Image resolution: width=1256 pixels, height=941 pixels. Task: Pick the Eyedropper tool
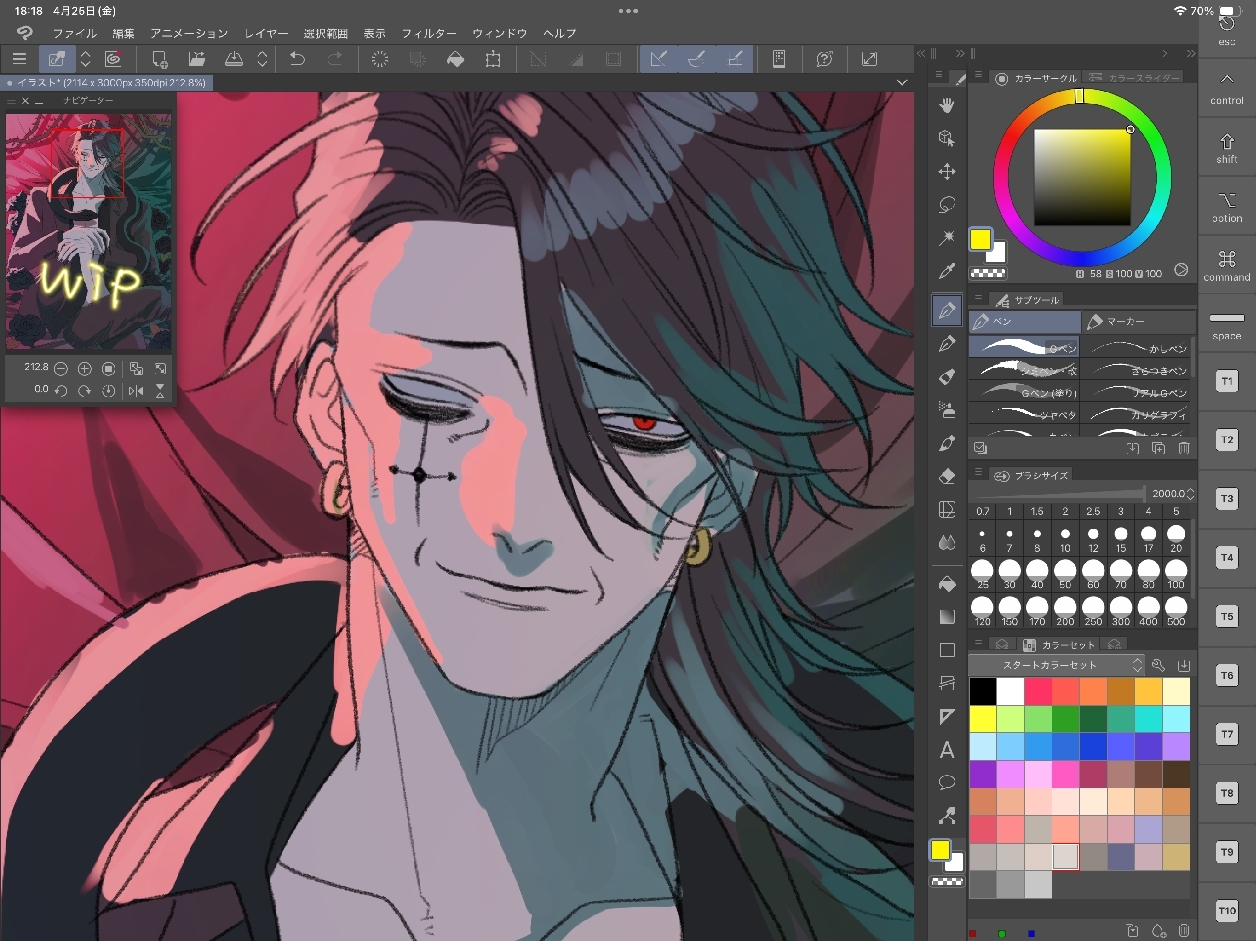tap(947, 271)
